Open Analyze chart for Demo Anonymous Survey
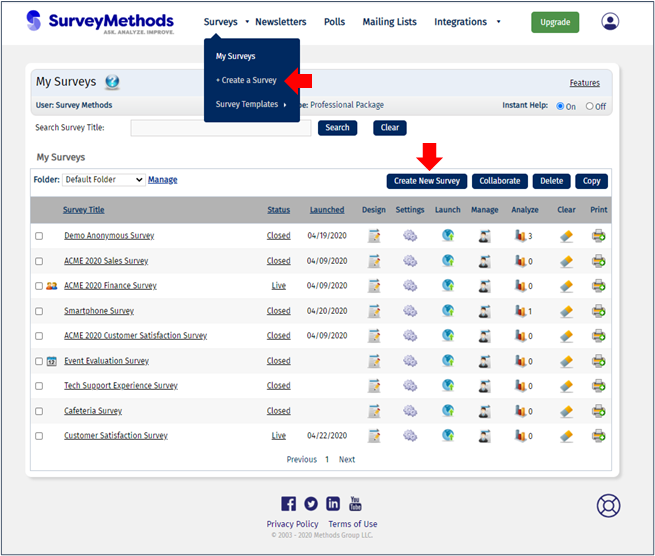The image size is (655, 556). coord(520,236)
